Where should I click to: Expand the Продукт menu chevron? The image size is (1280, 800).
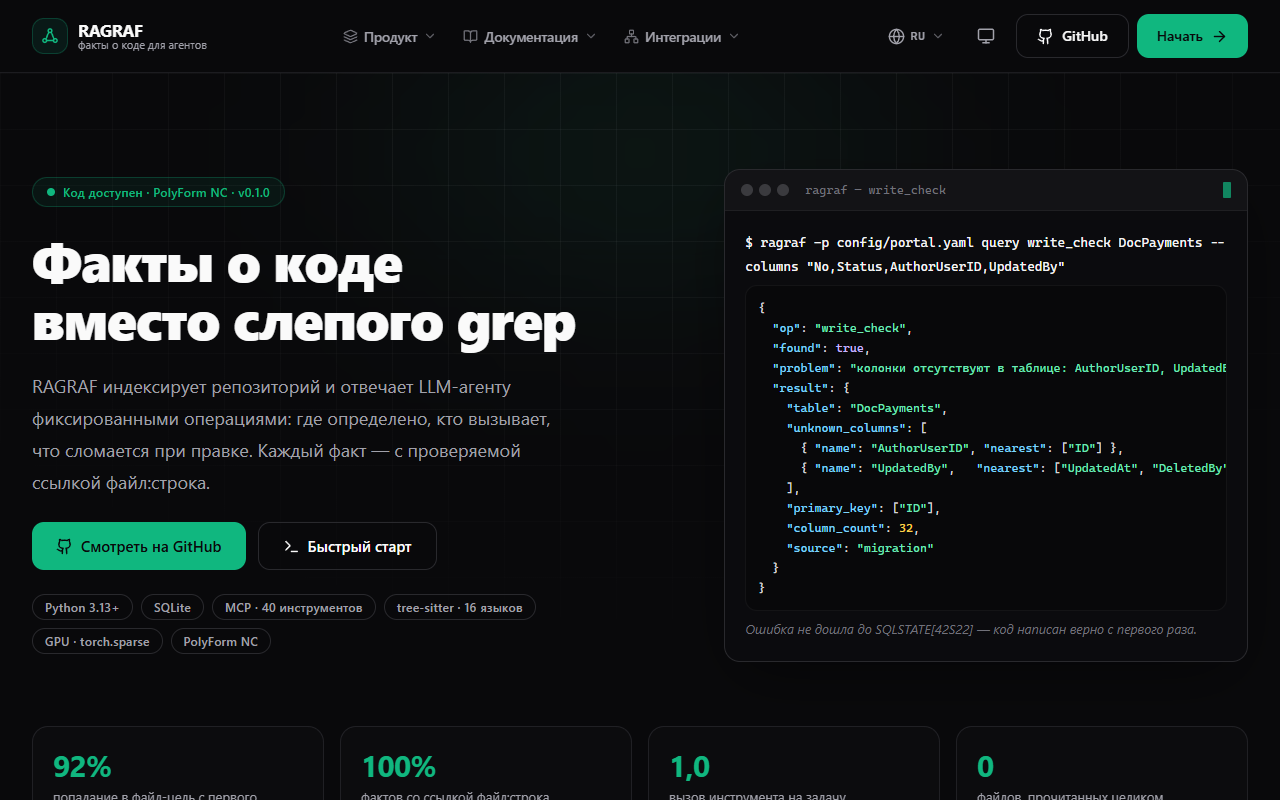coord(430,36)
